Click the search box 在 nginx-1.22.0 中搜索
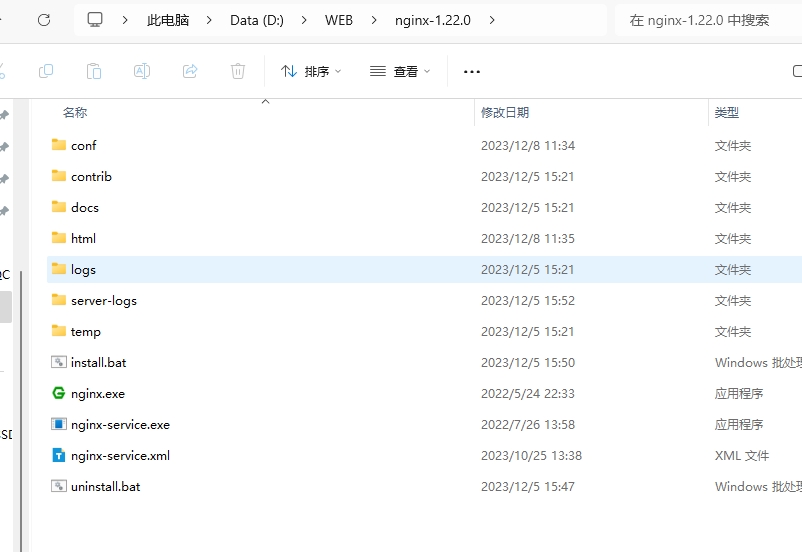The width and height of the screenshot is (802, 552). click(x=708, y=20)
